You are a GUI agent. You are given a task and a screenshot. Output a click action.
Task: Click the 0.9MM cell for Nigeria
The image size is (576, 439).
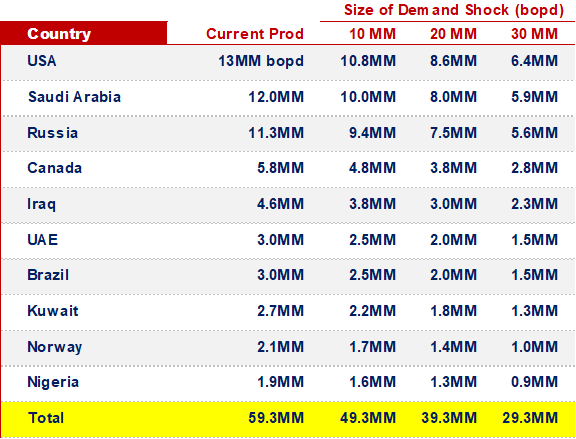click(534, 382)
